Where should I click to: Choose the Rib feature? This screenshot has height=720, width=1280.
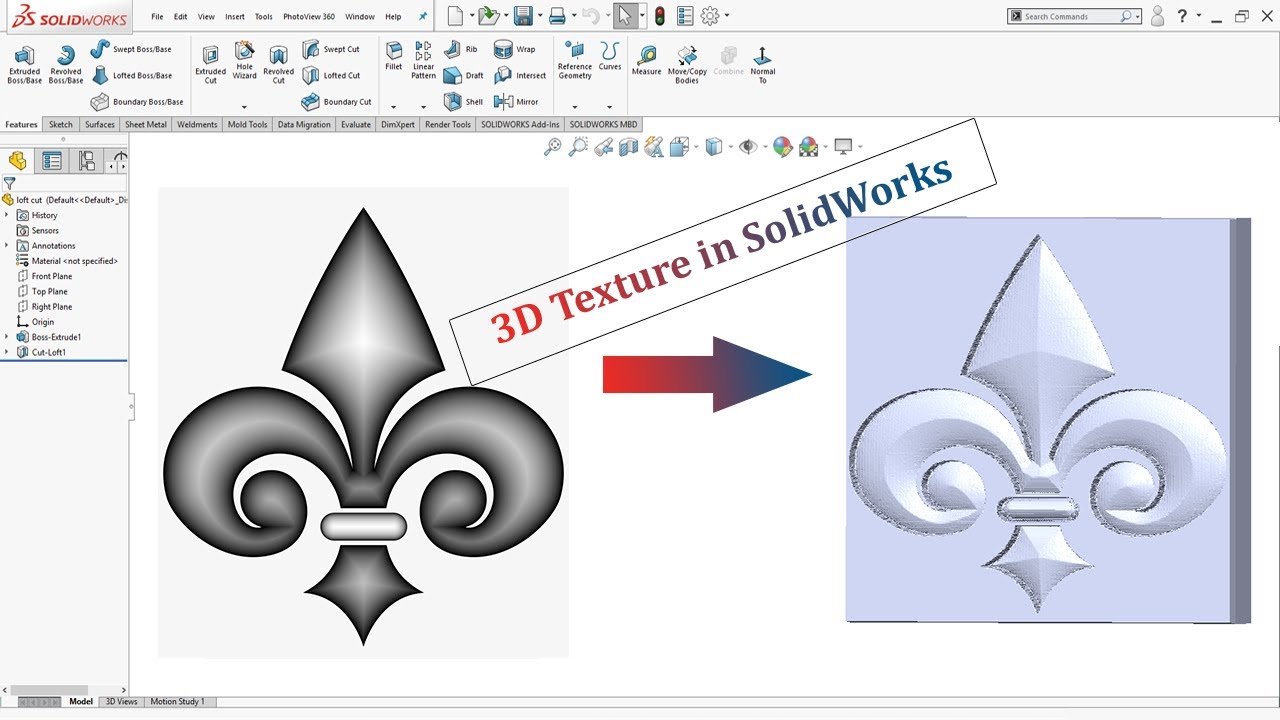460,49
